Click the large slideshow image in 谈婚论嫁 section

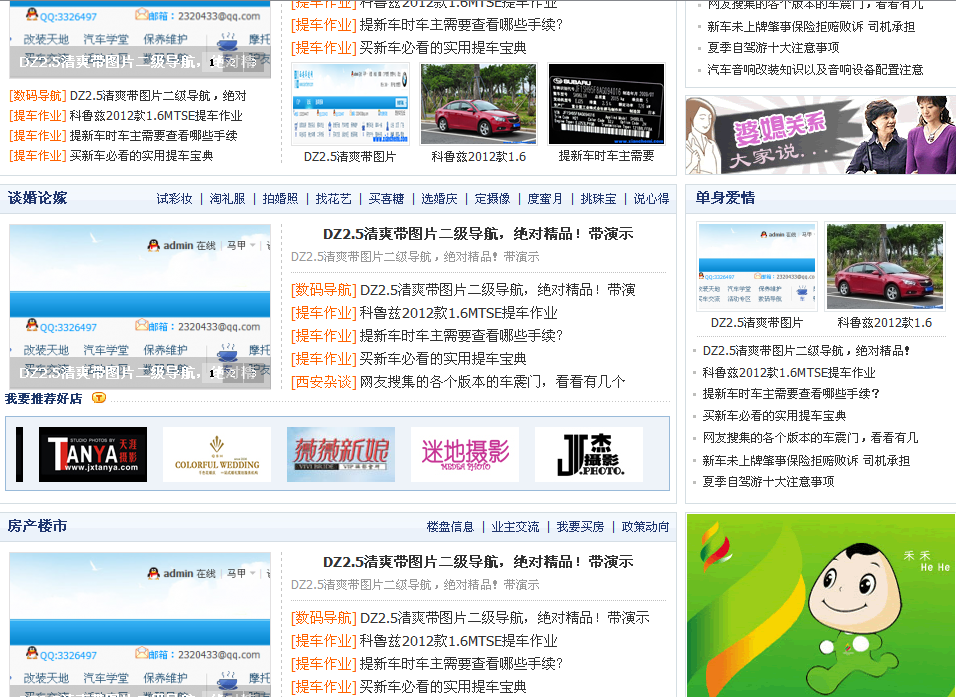point(140,307)
